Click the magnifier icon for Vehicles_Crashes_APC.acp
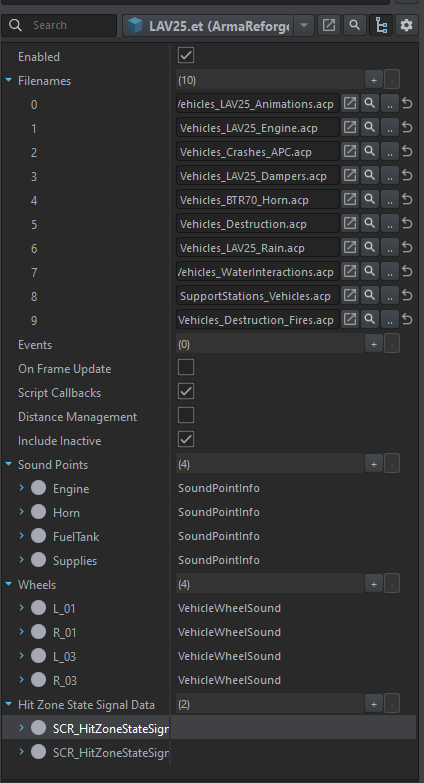424x783 pixels. [370, 151]
